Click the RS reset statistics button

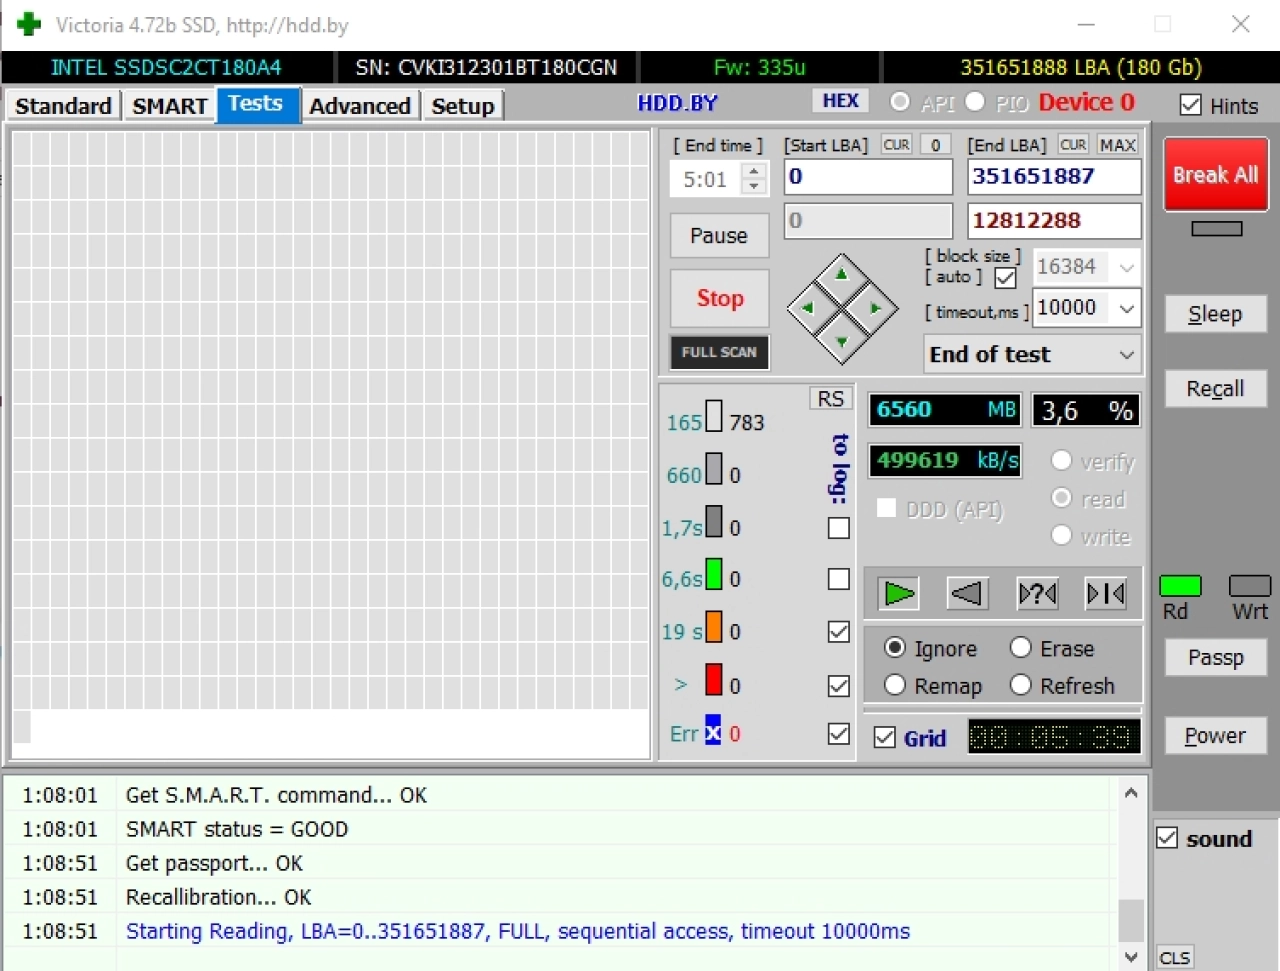830,399
